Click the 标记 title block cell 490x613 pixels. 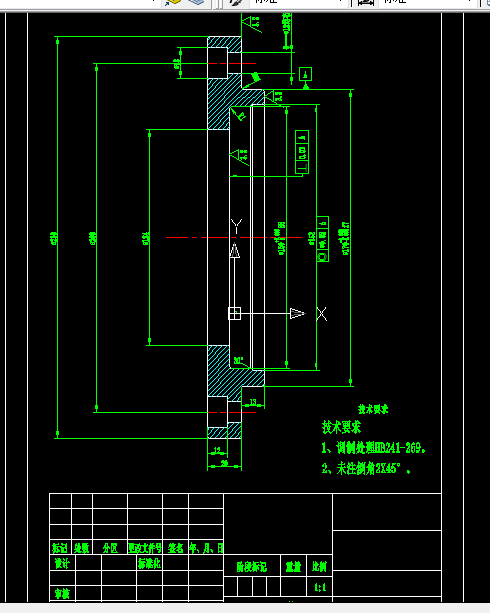tap(60, 548)
